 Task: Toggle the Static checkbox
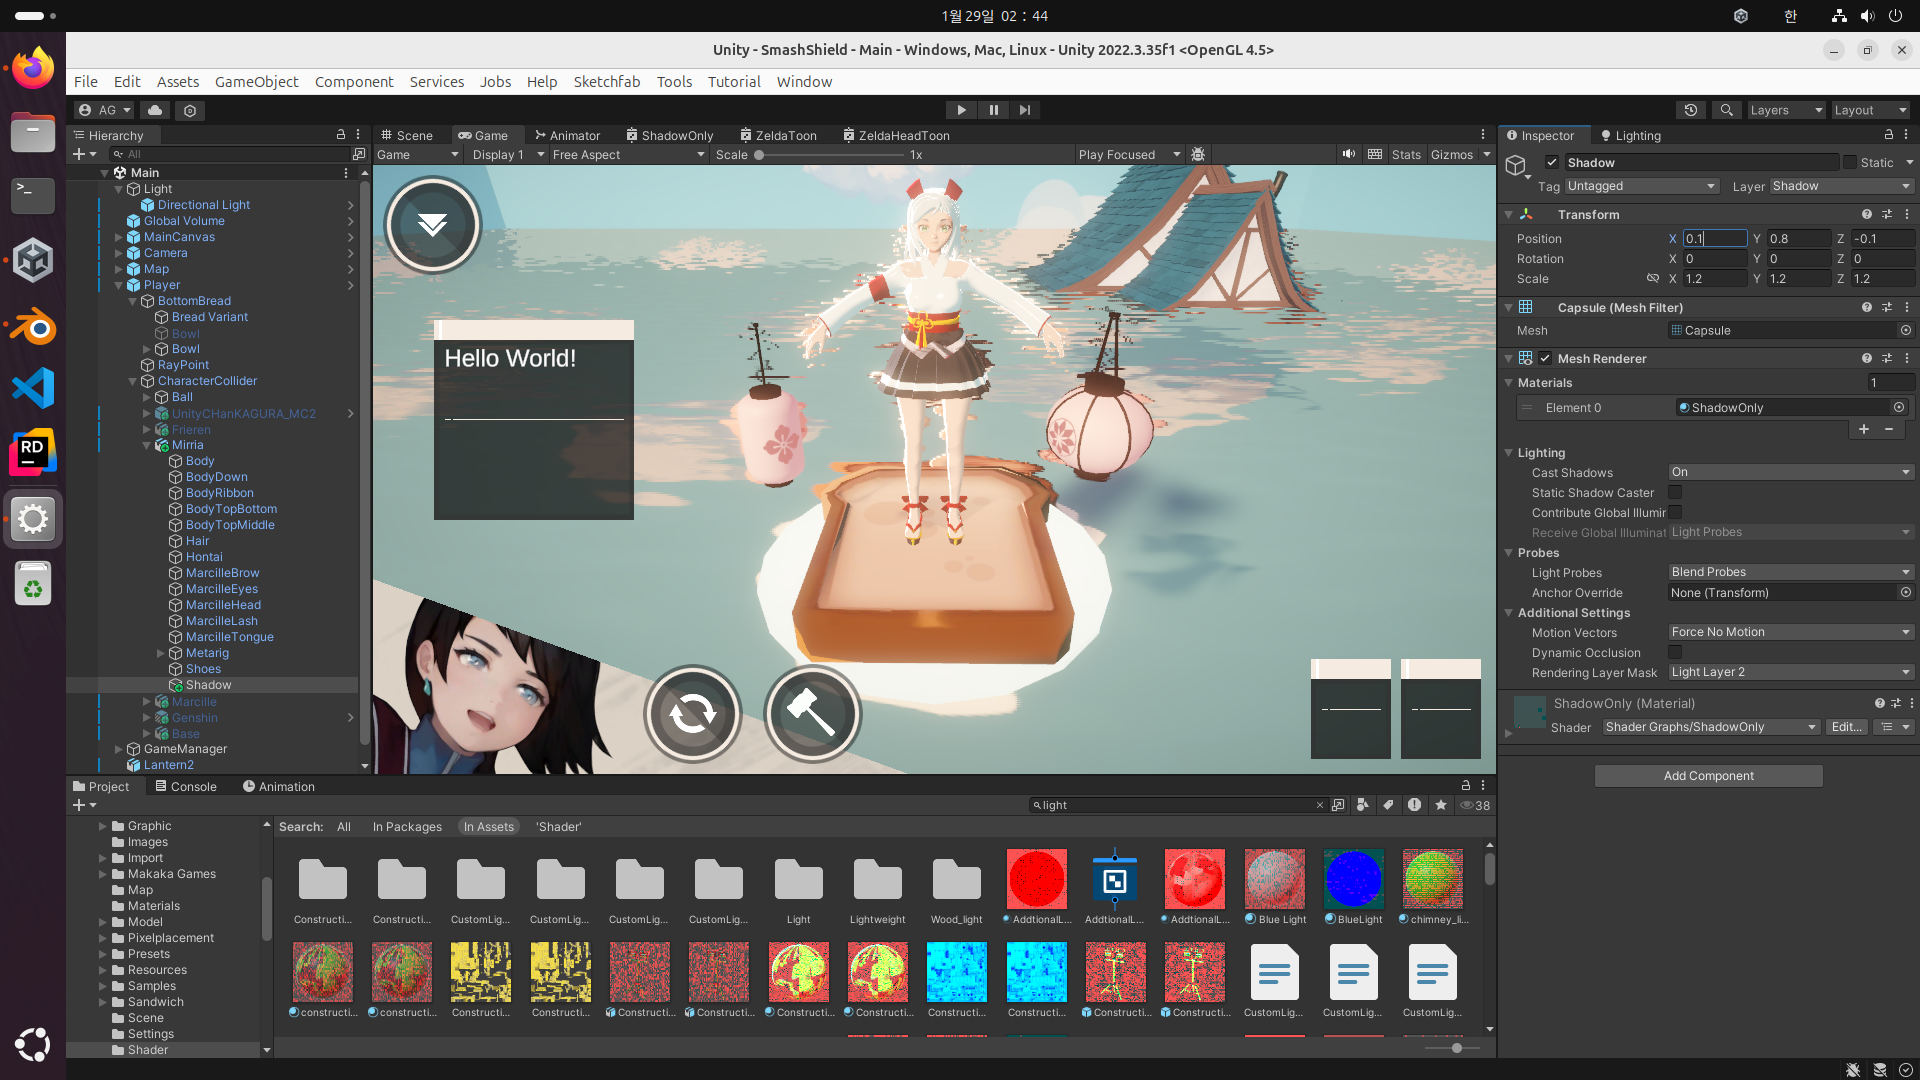pos(1850,162)
